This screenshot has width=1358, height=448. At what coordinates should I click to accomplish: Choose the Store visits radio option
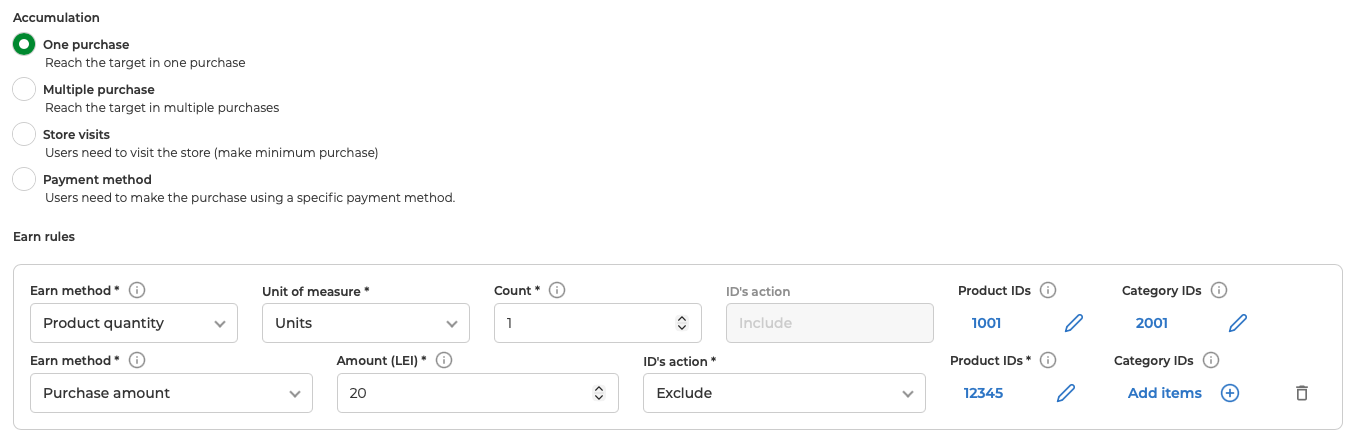pos(24,134)
